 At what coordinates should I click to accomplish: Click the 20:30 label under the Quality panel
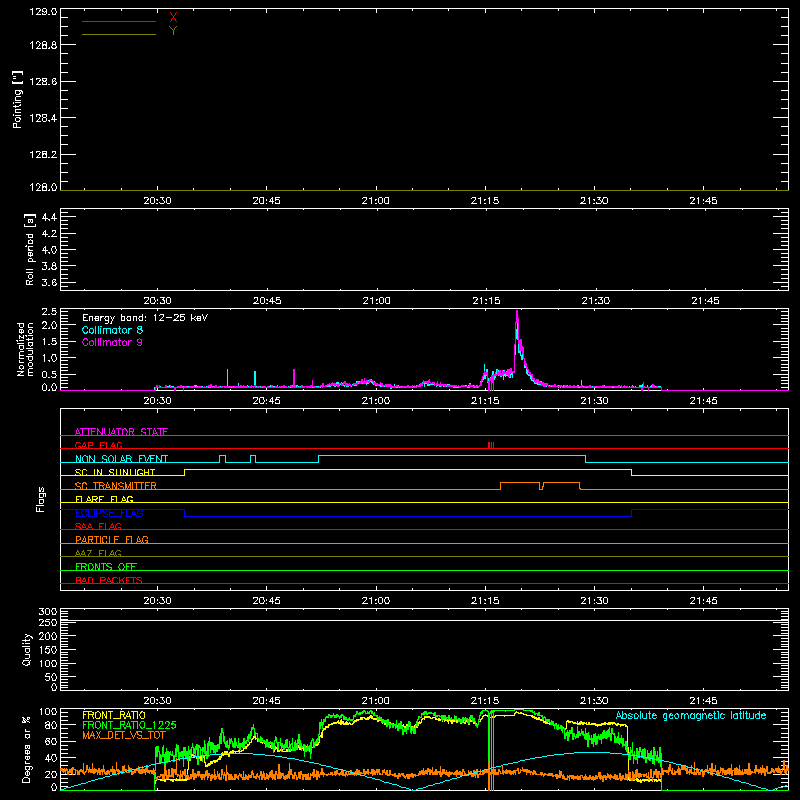point(157,701)
